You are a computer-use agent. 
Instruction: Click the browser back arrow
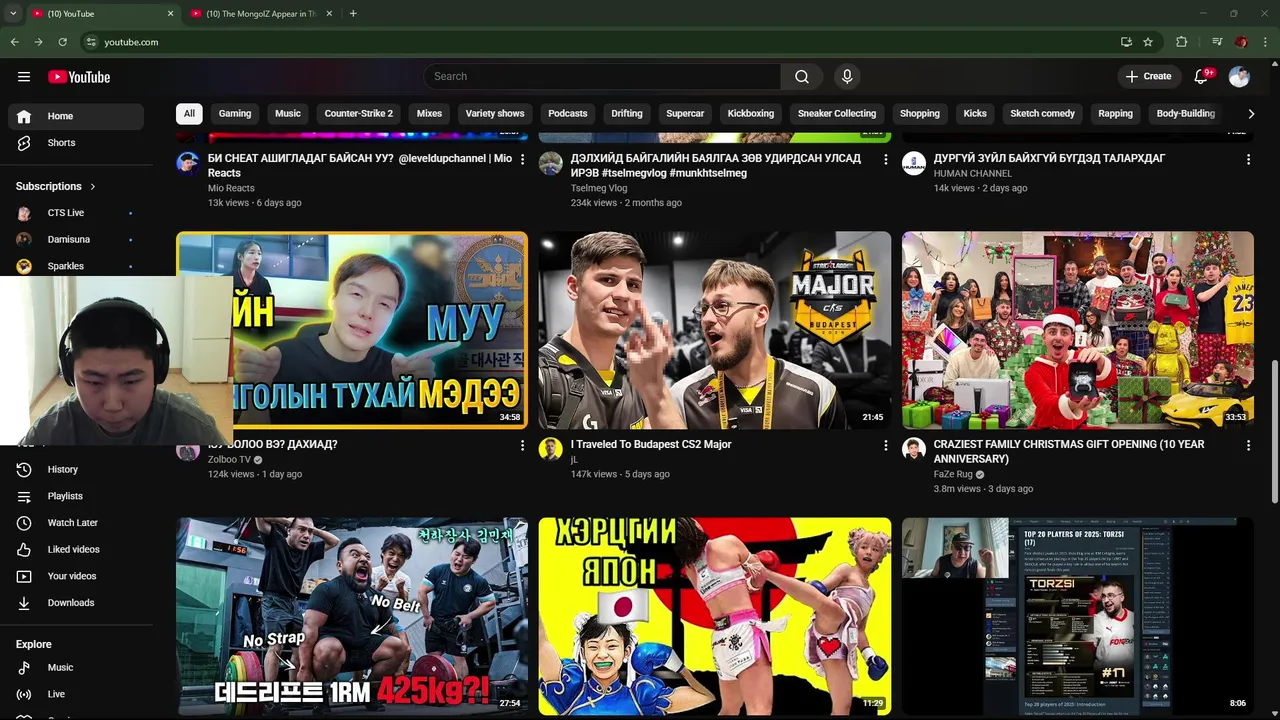pyautogui.click(x=14, y=42)
